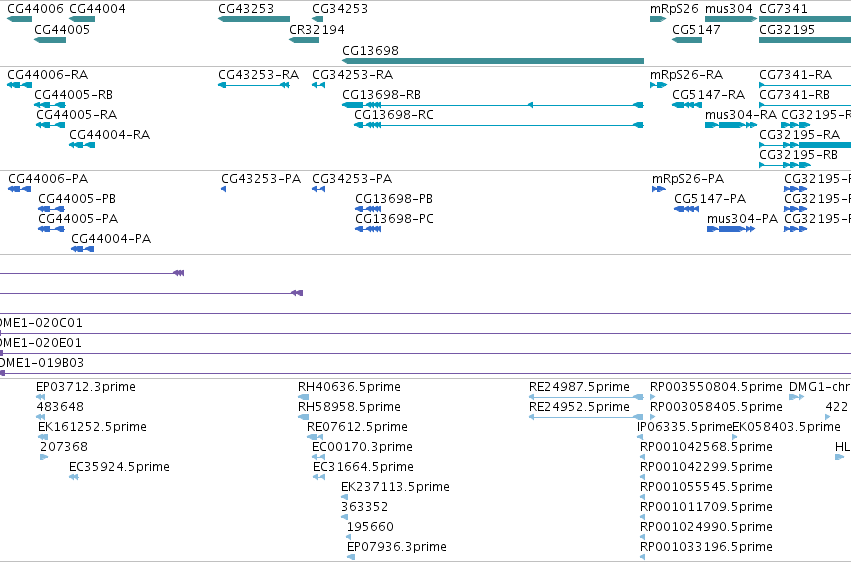
Task: Click EST EK237113.5prime
Action: [345, 497]
